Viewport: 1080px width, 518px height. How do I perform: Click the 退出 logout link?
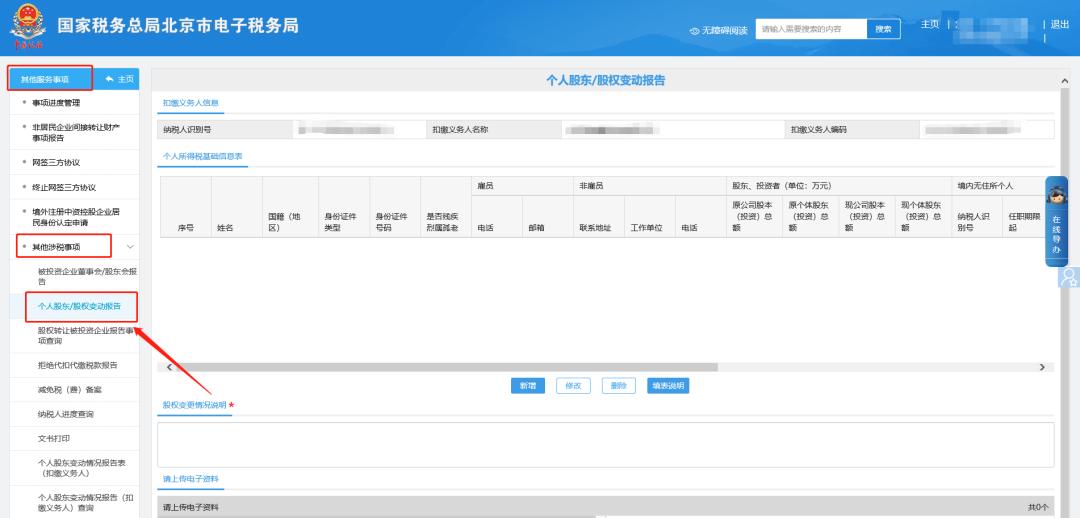click(x=1059, y=24)
